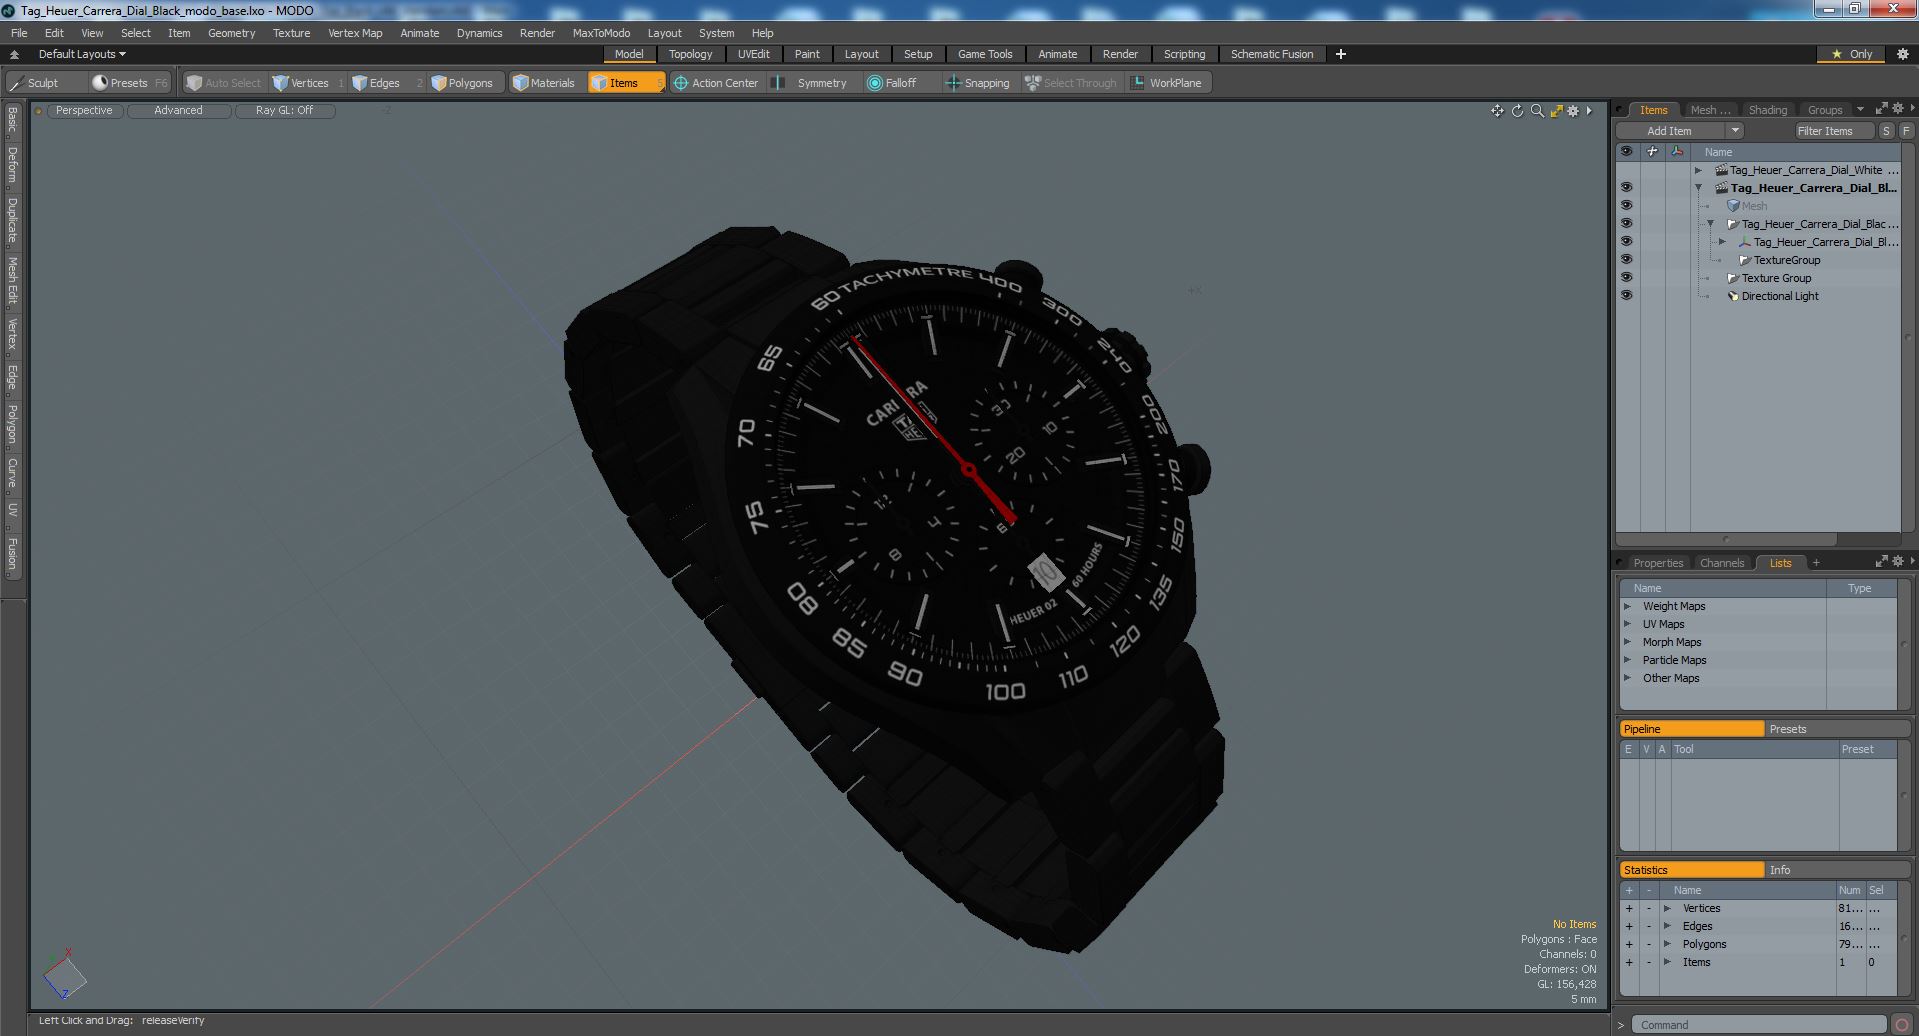1919x1036 pixels.
Task: Toggle visibility of Directional Light
Action: point(1626,295)
